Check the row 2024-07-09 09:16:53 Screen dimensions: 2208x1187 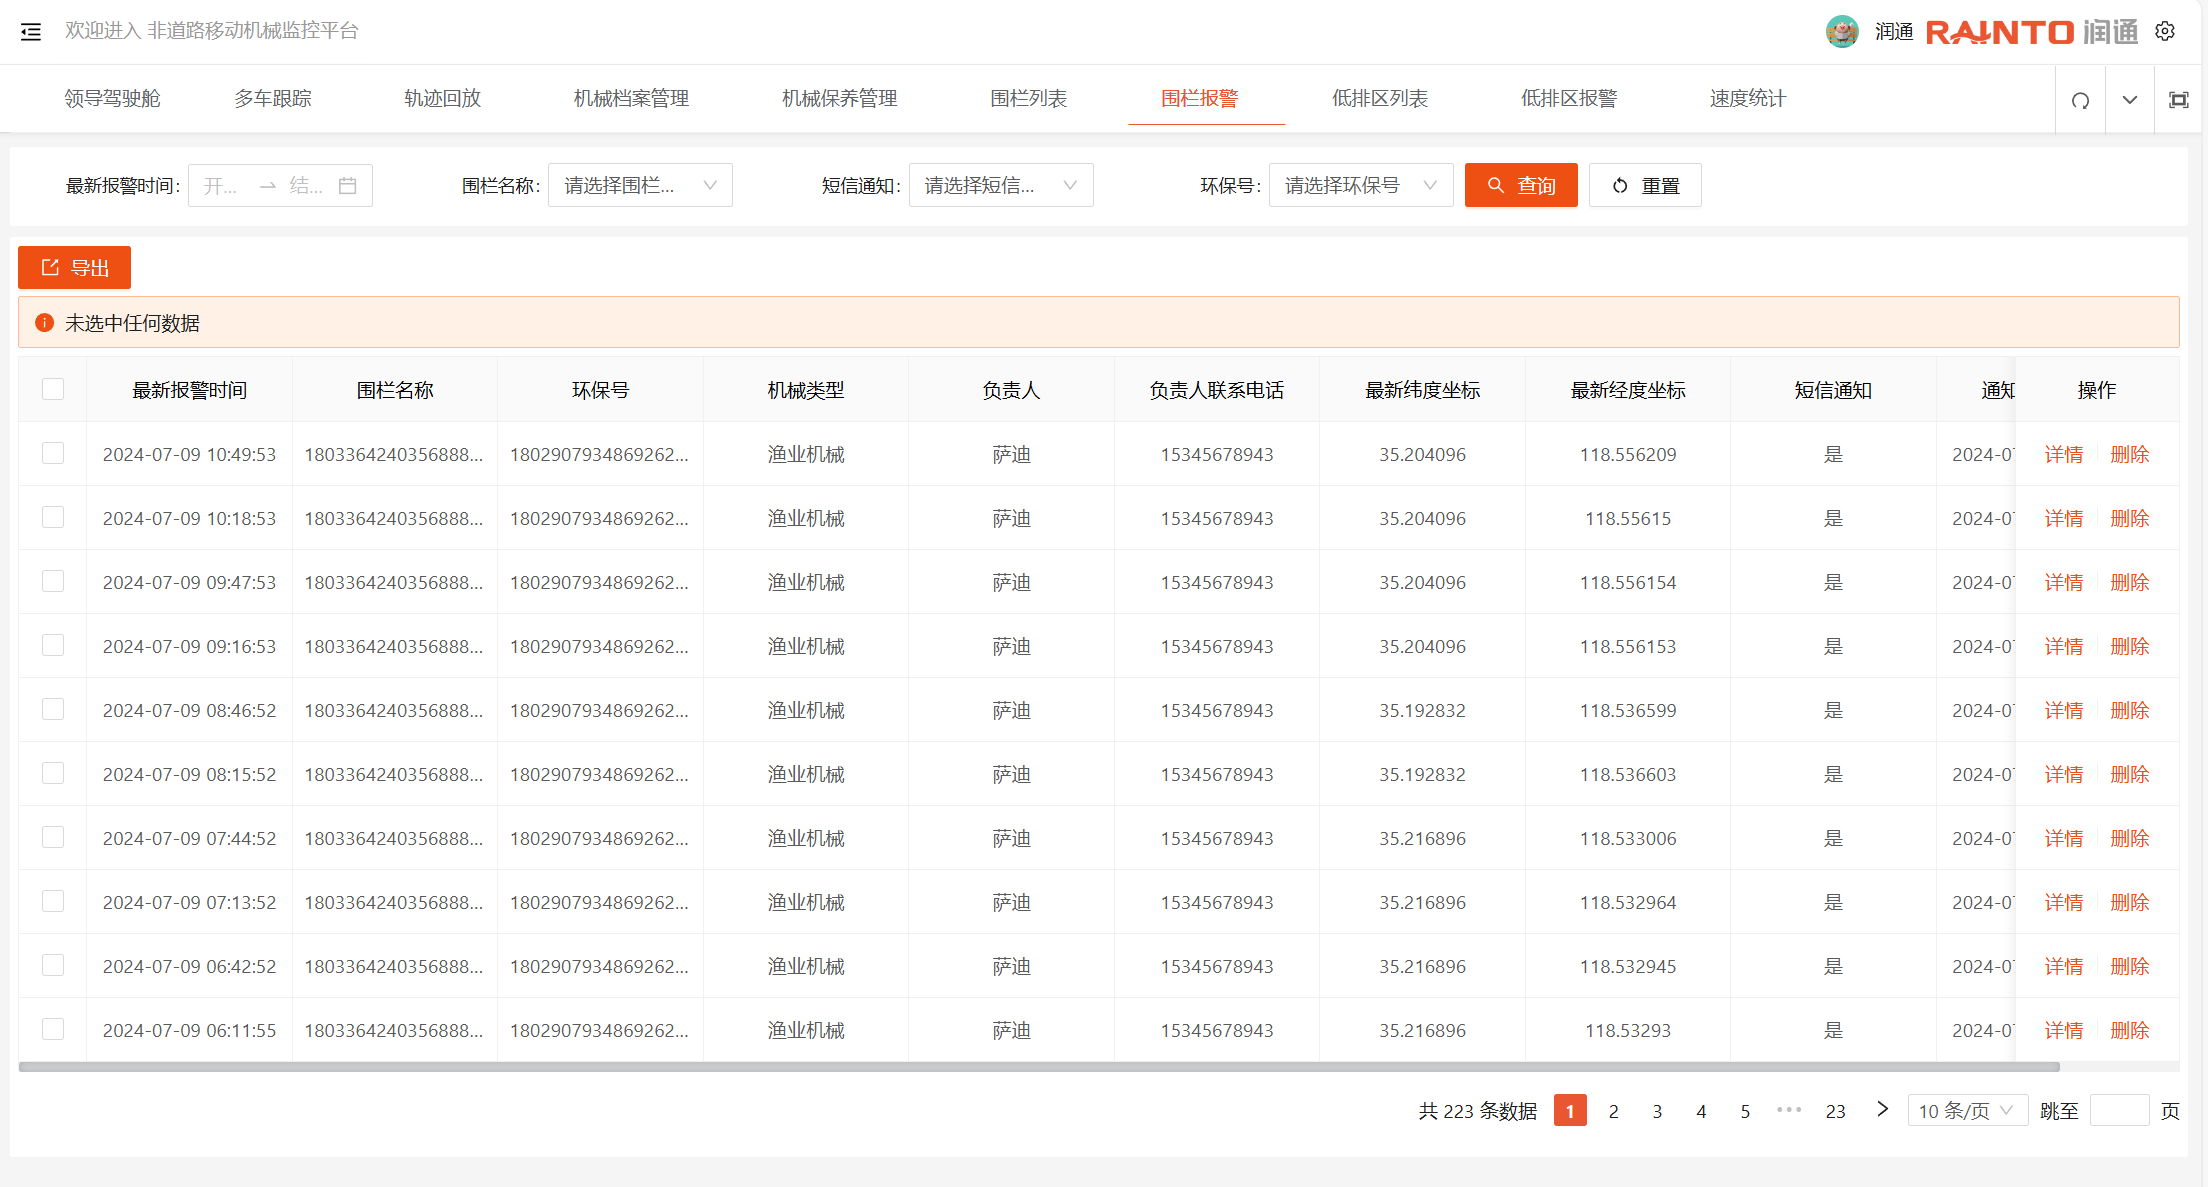[x=53, y=645]
